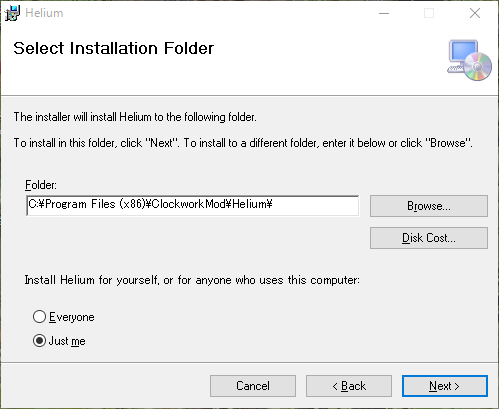Click the Folder field label
Screen dimensions: 499x409
click(41, 185)
